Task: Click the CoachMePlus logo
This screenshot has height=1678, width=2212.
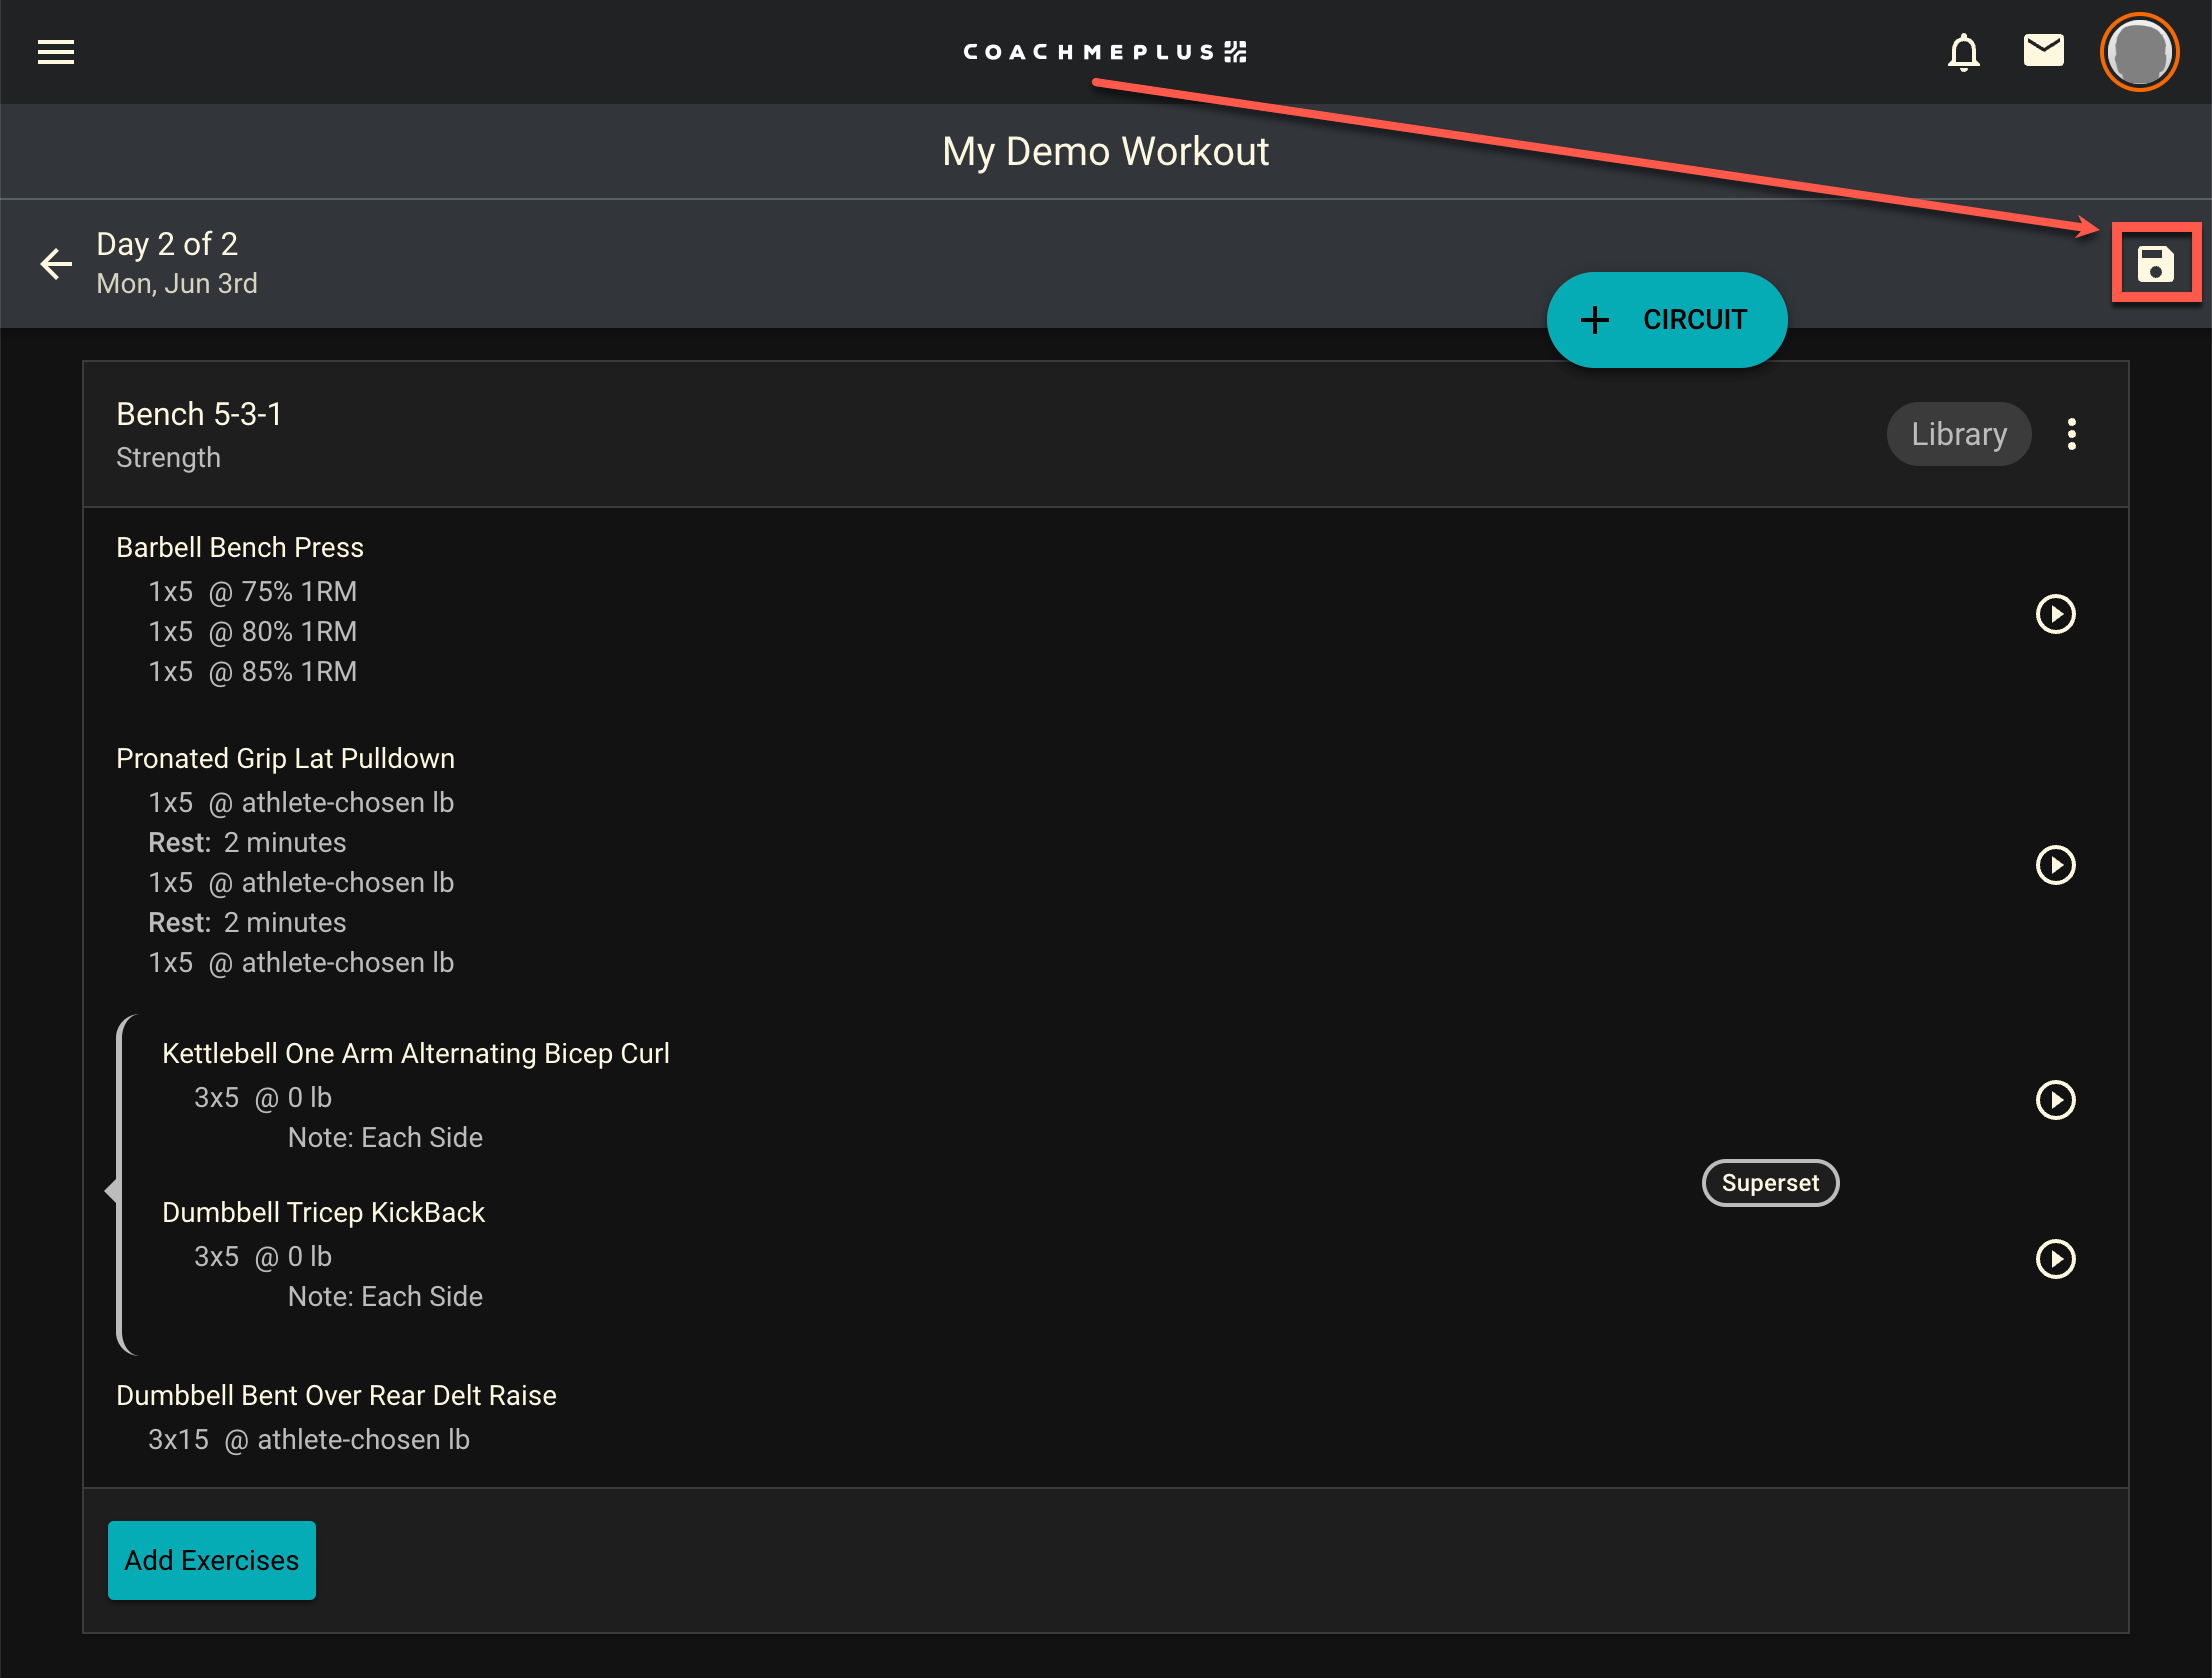Action: [x=1104, y=52]
